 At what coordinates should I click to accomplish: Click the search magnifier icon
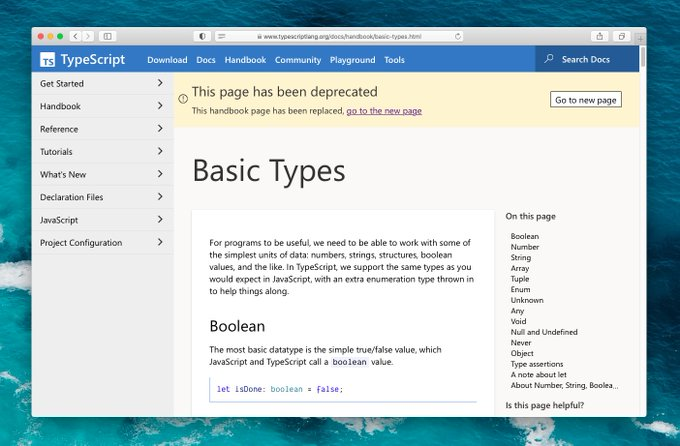coord(549,59)
